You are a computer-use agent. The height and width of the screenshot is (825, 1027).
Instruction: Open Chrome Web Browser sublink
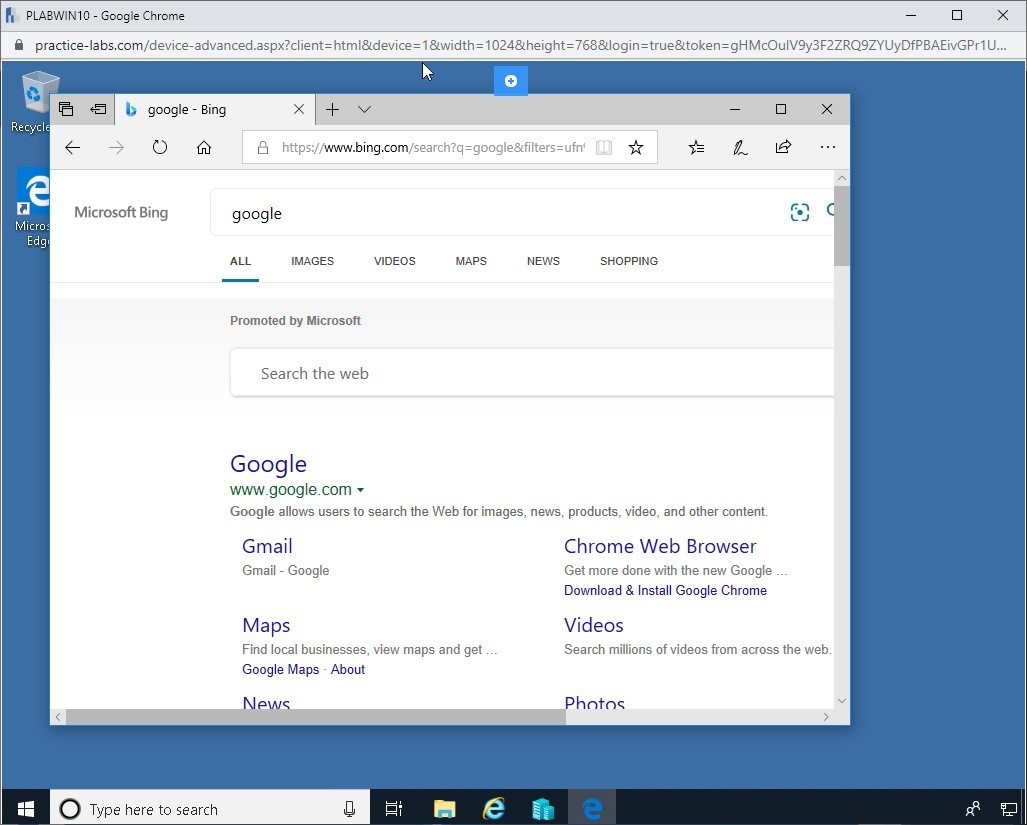660,546
